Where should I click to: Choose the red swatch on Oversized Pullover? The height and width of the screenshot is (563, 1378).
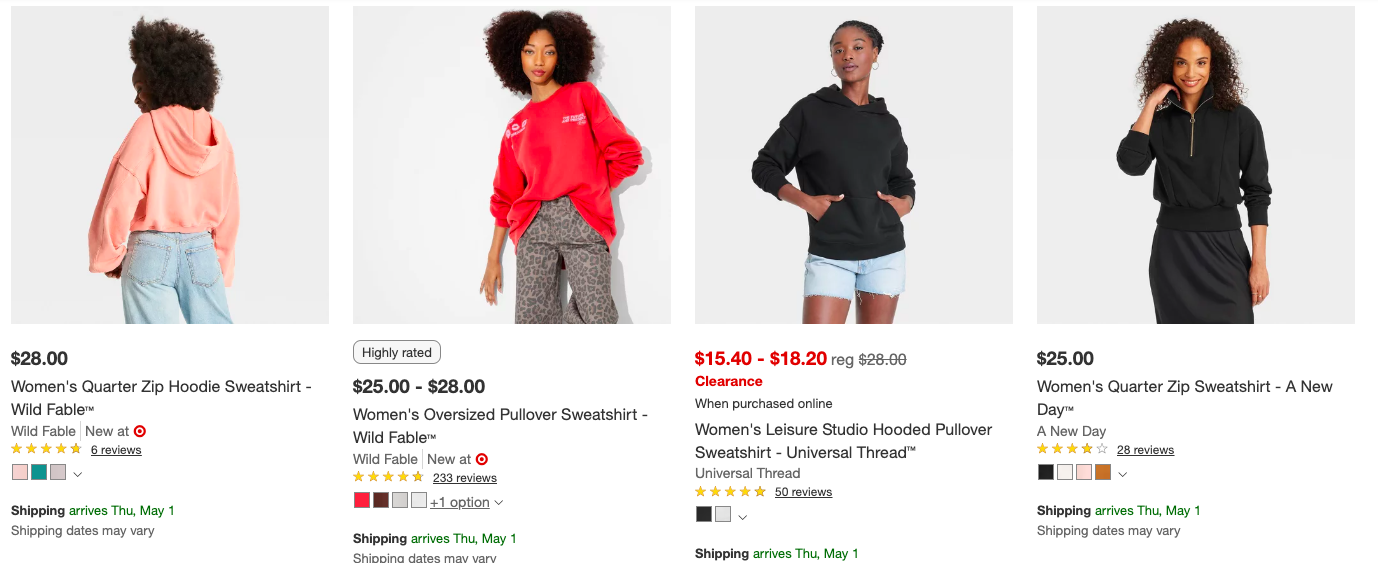(x=362, y=500)
